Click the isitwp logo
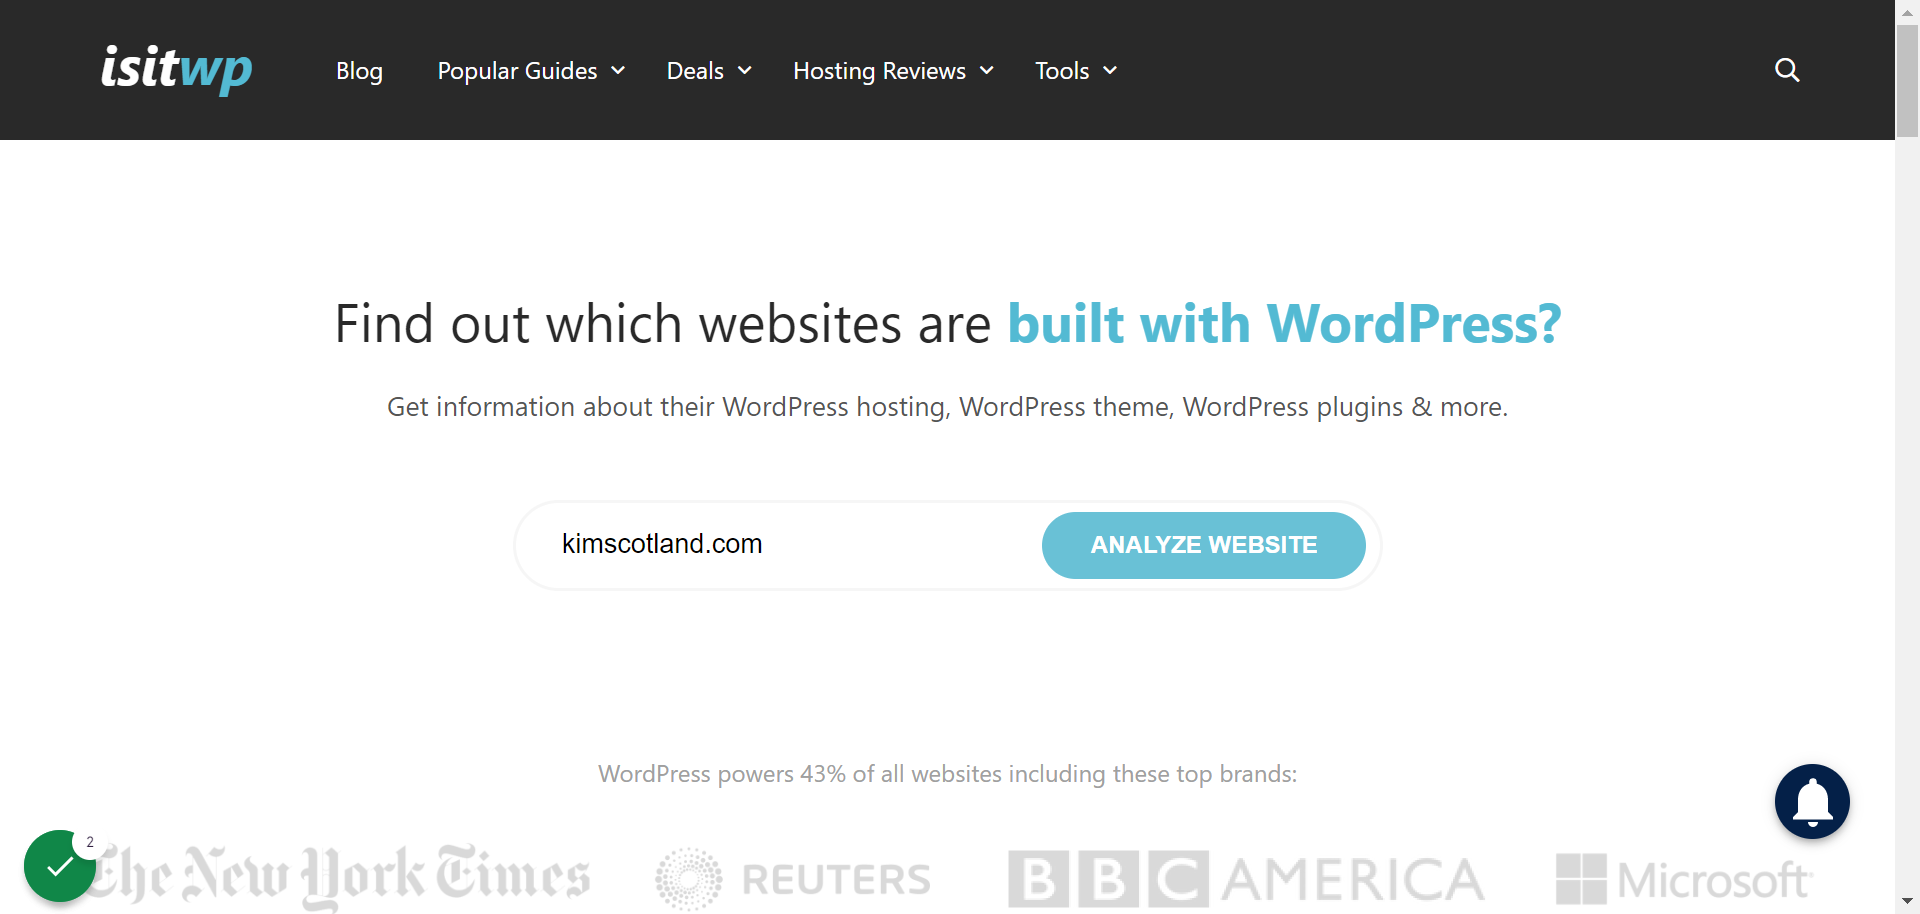1920x914 pixels. [177, 69]
